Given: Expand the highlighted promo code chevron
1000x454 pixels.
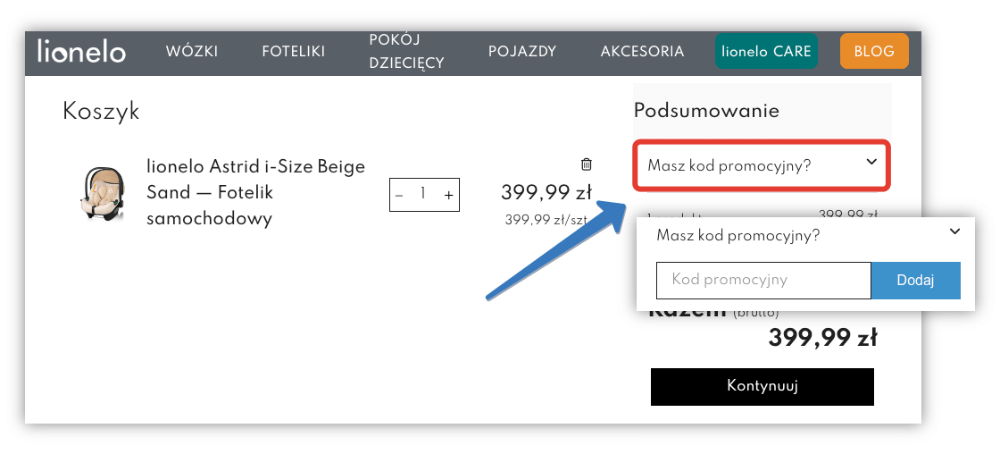Looking at the screenshot, I should click(871, 162).
